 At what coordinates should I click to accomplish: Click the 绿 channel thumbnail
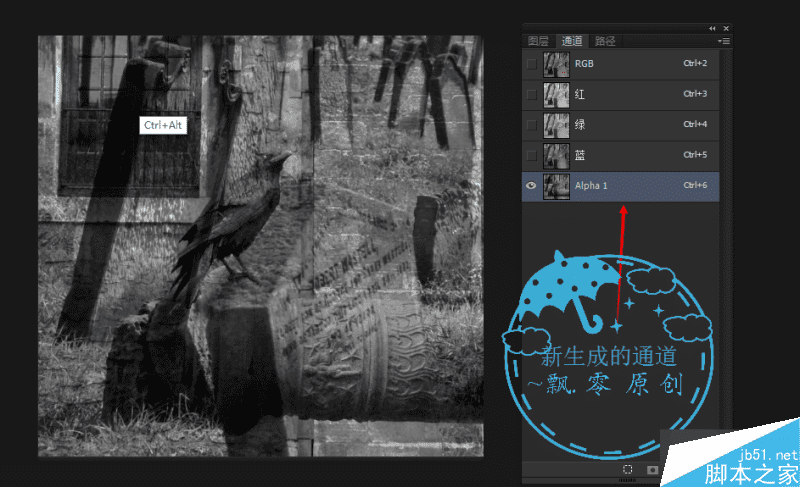556,125
